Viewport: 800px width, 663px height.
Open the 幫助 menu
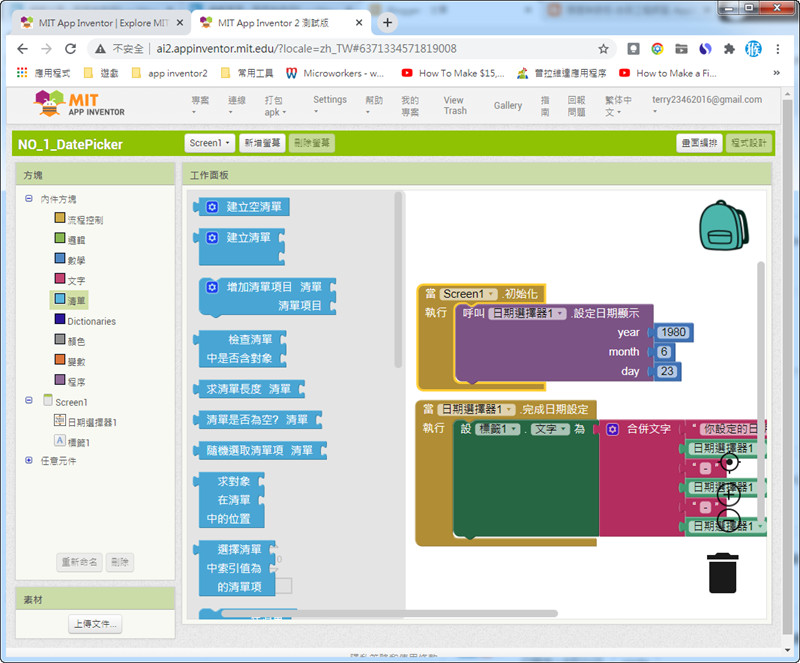[374, 105]
